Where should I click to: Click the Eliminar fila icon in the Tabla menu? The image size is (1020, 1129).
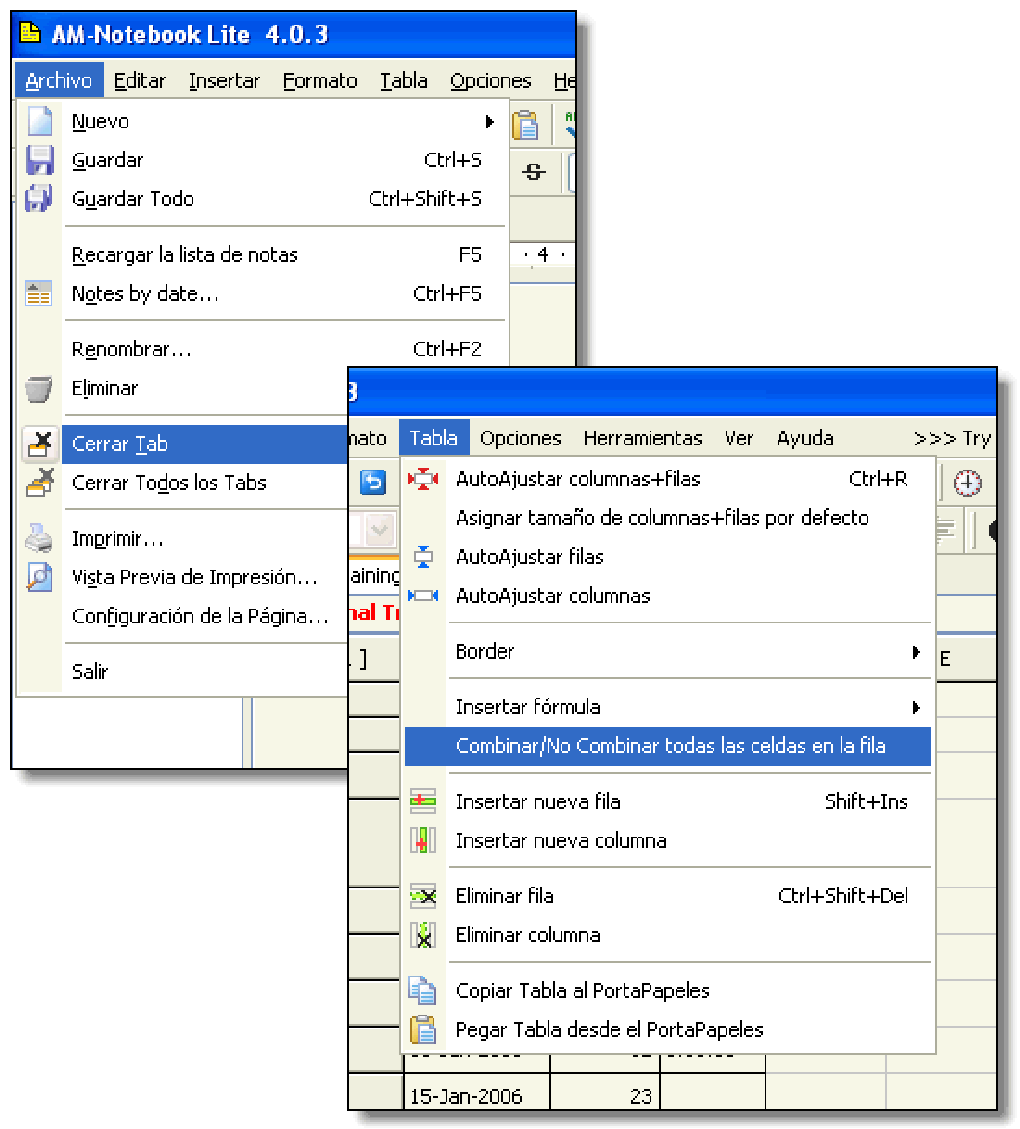(424, 896)
